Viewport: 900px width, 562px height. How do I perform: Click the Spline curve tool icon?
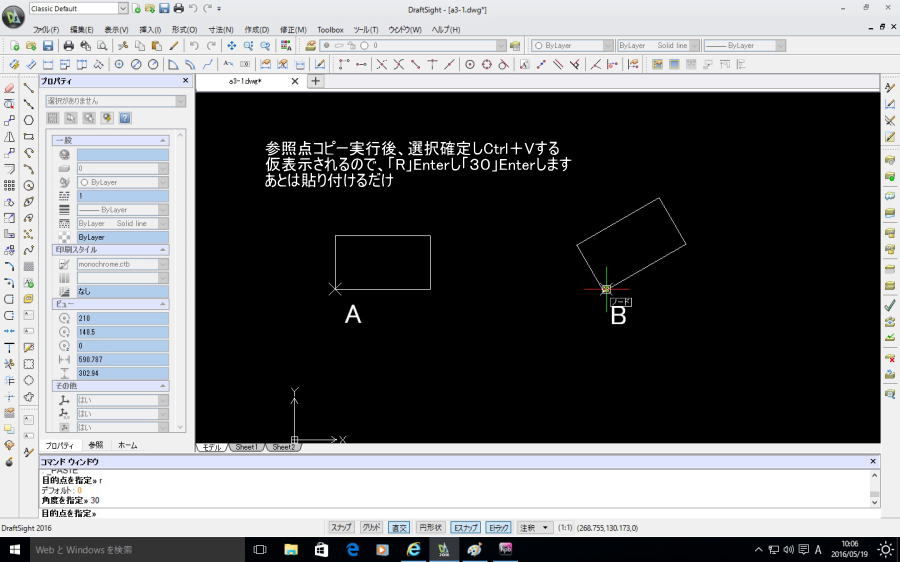[x=29, y=250]
